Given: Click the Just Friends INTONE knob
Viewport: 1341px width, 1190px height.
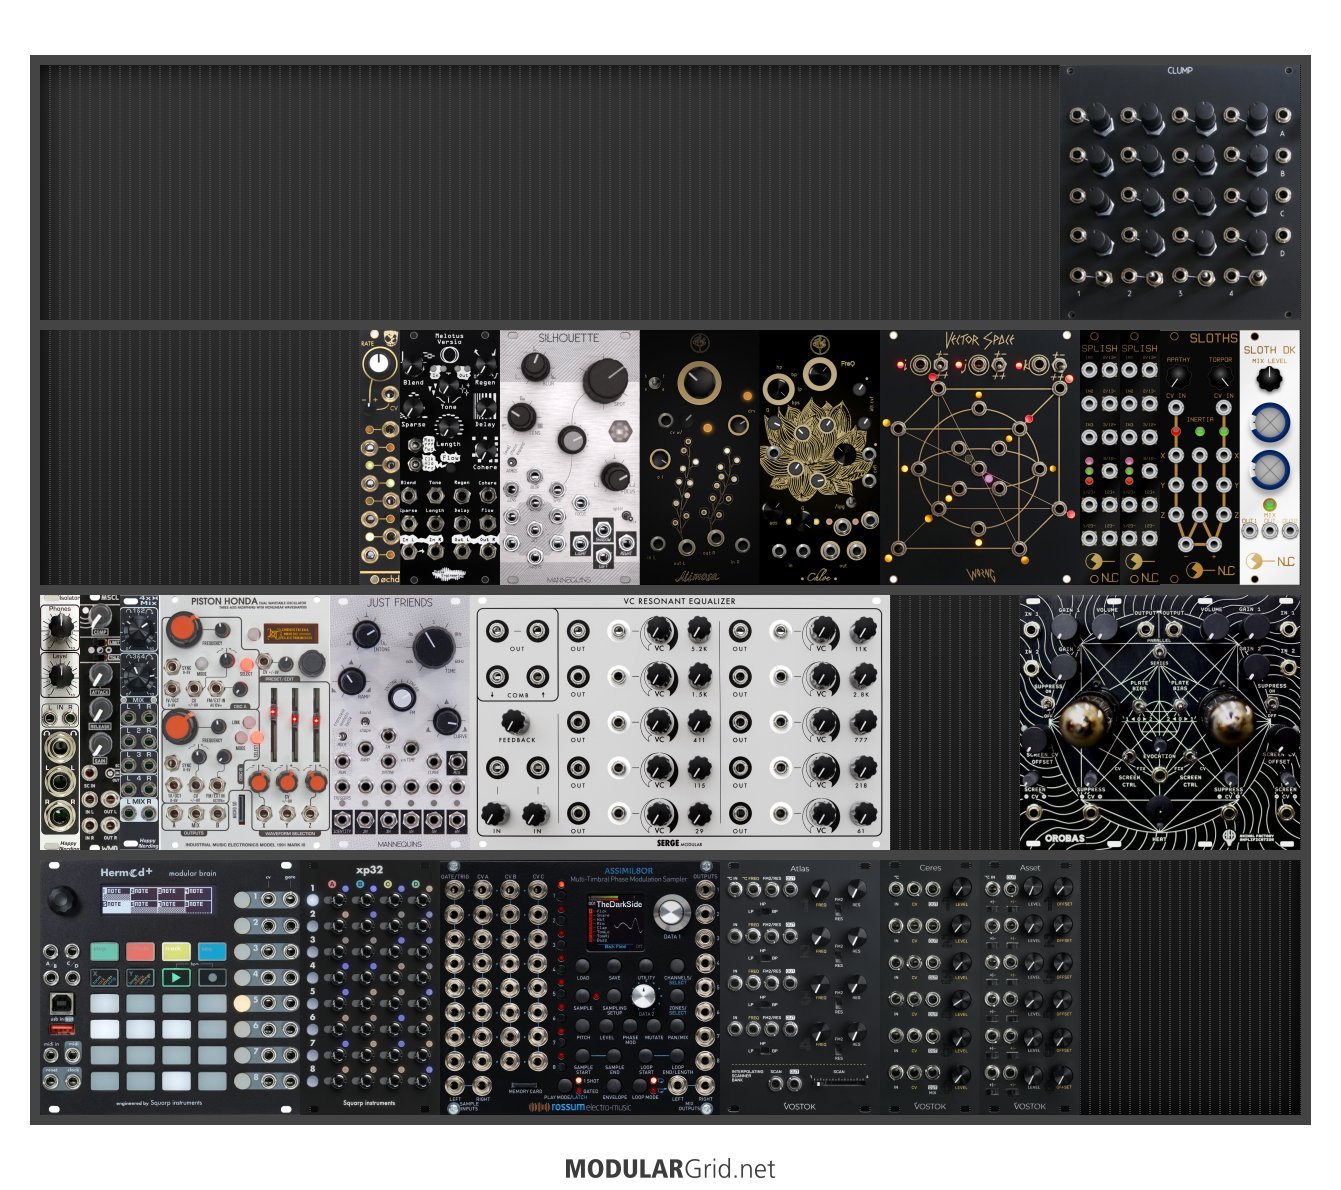Looking at the screenshot, I should pyautogui.click(x=364, y=632).
